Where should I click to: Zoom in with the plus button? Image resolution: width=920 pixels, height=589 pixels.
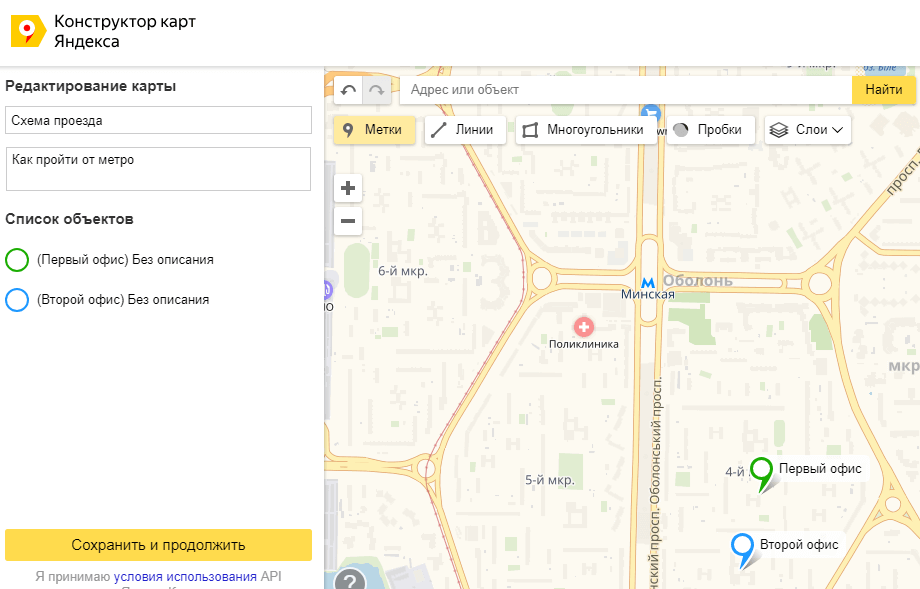coord(348,188)
